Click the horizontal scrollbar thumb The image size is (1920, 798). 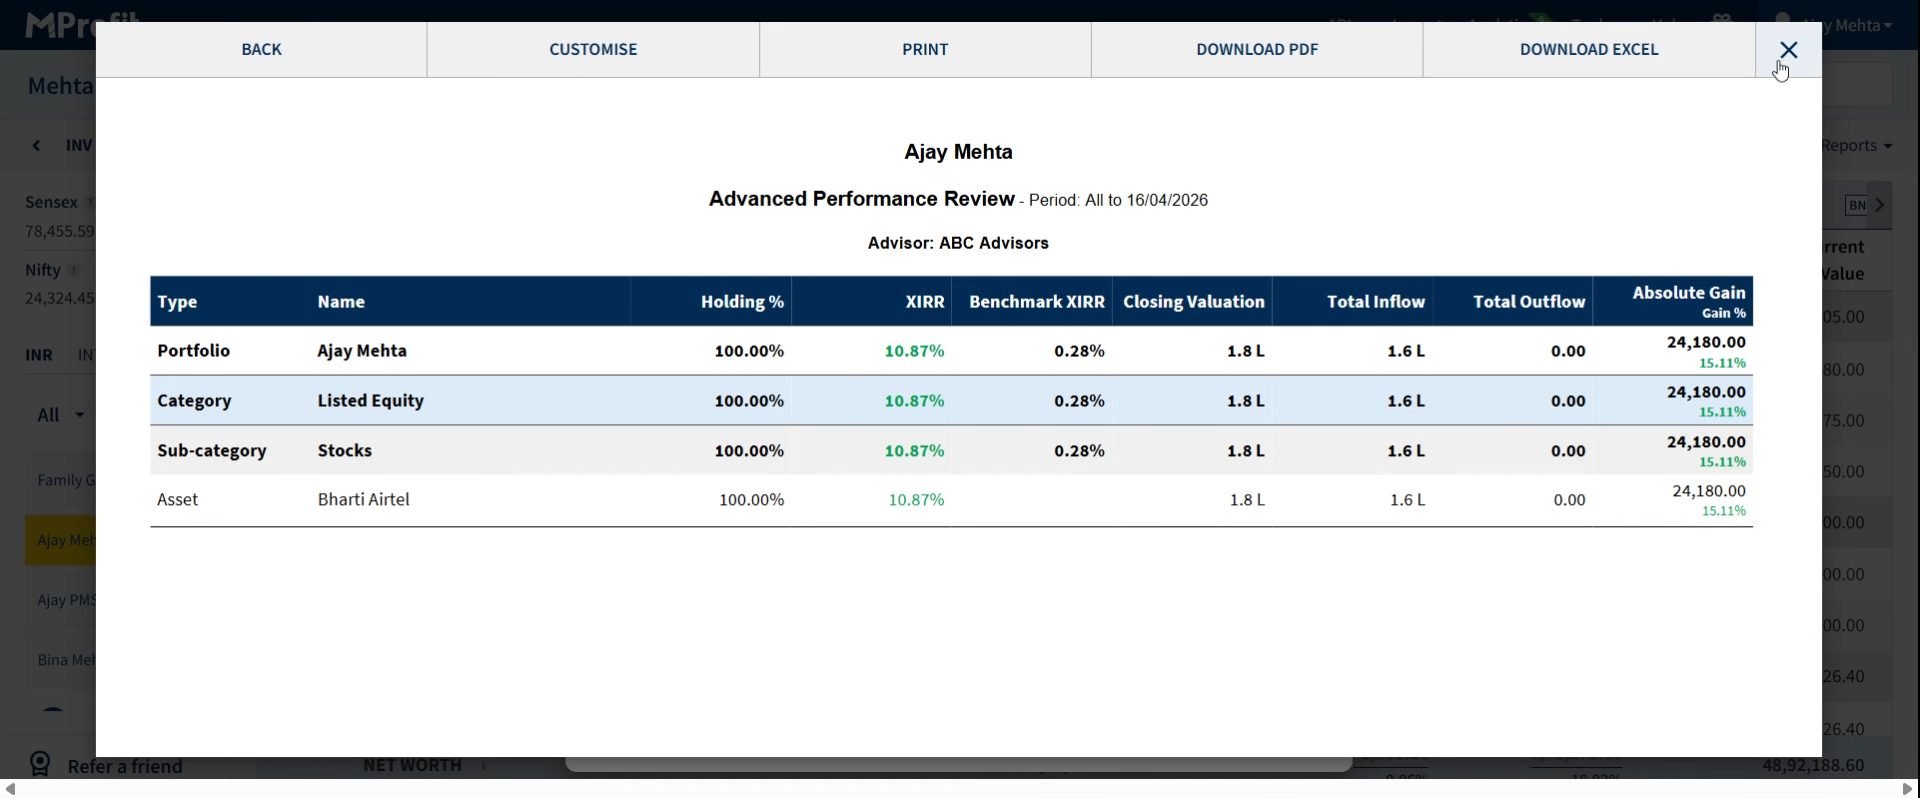tap(958, 765)
